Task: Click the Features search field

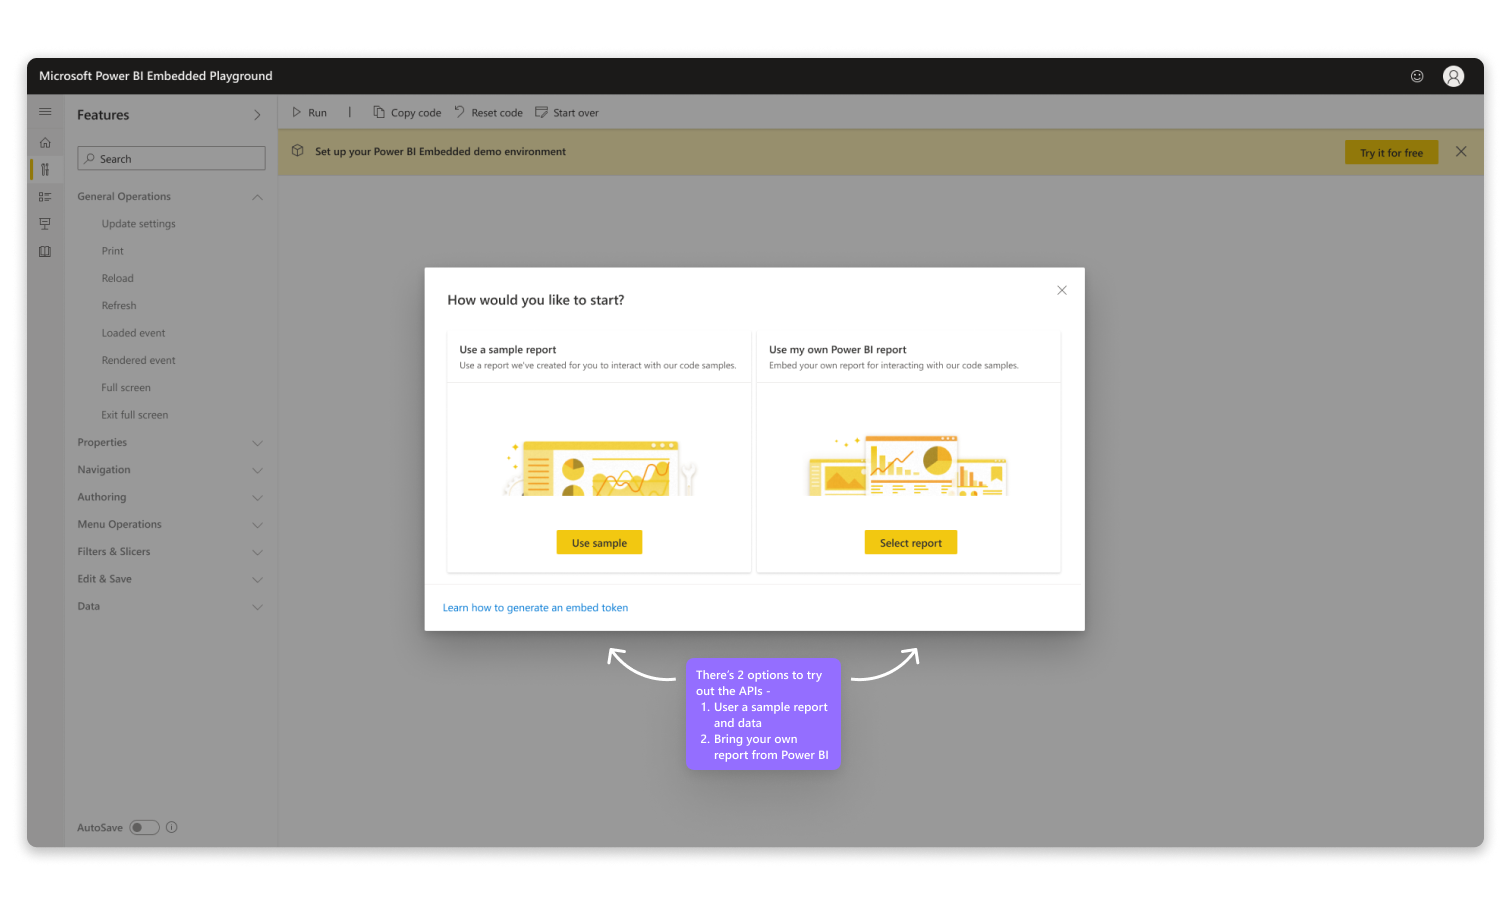Action: pos(171,158)
